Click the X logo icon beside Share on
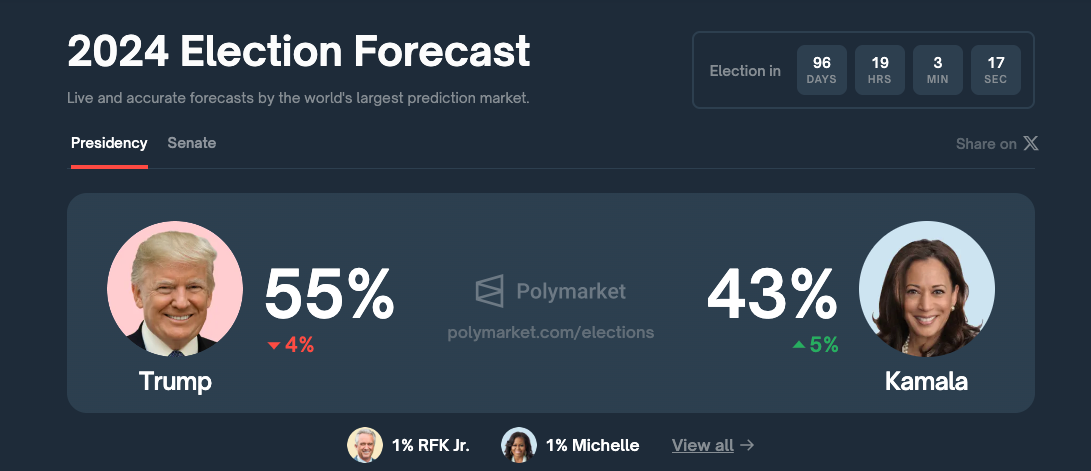The height and width of the screenshot is (471, 1091). click(x=1030, y=143)
